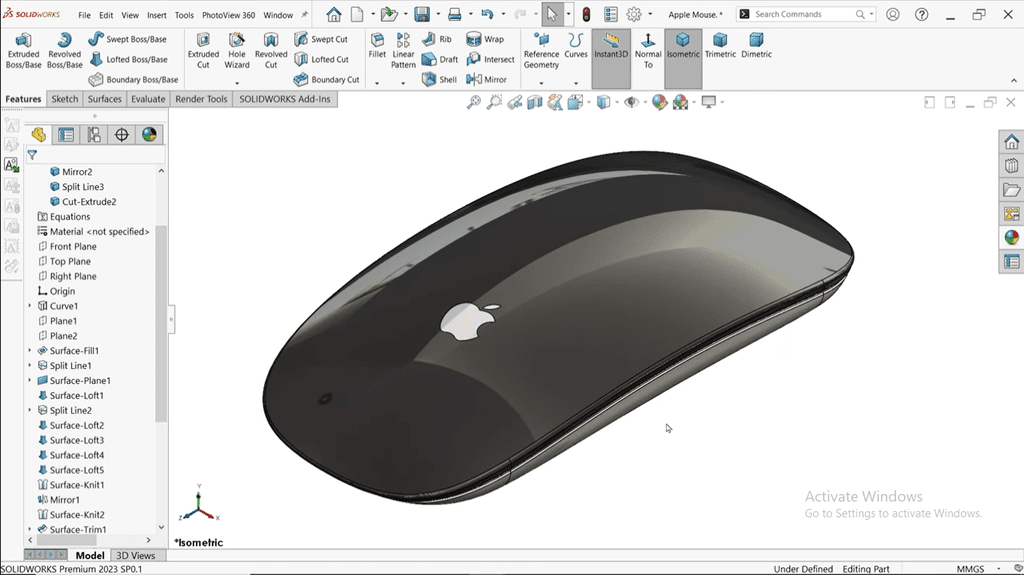The image size is (1024, 575).
Task: Open the Linear Pattern dropdown arrow
Action: (403, 83)
